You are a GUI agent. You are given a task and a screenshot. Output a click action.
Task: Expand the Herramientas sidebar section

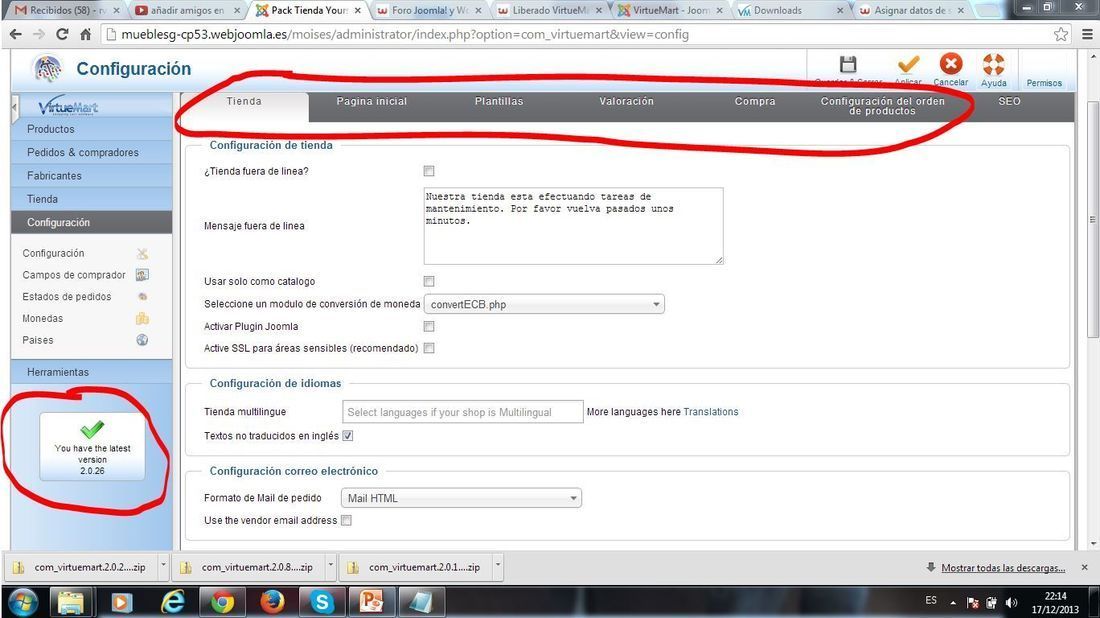(x=91, y=372)
